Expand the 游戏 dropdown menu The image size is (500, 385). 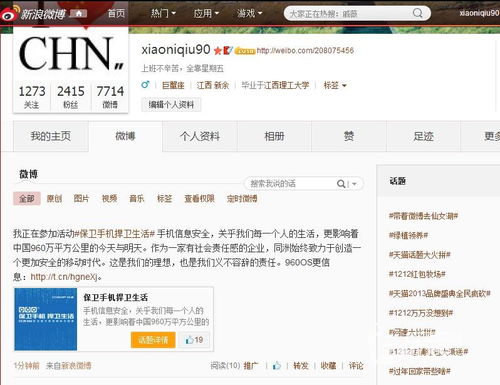[x=249, y=13]
